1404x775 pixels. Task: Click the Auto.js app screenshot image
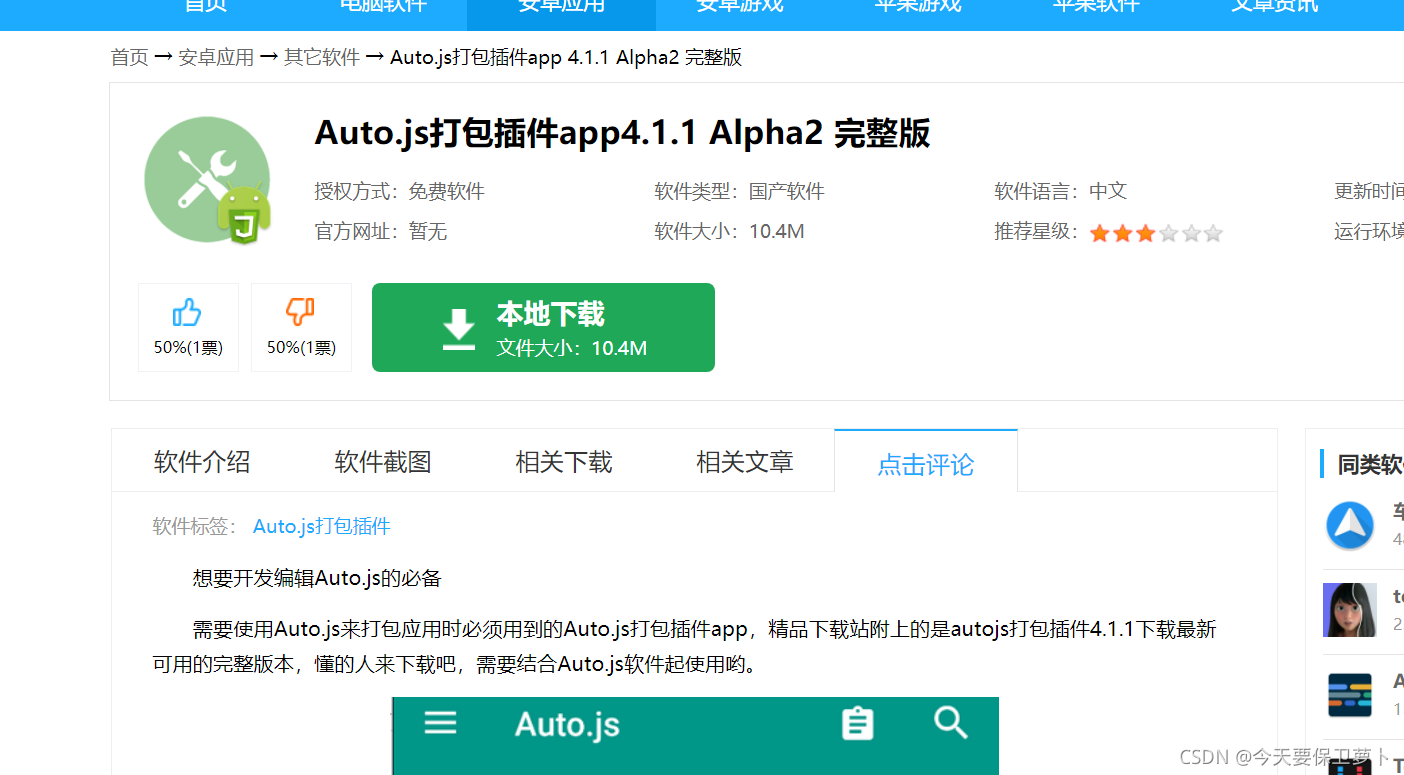click(x=695, y=736)
